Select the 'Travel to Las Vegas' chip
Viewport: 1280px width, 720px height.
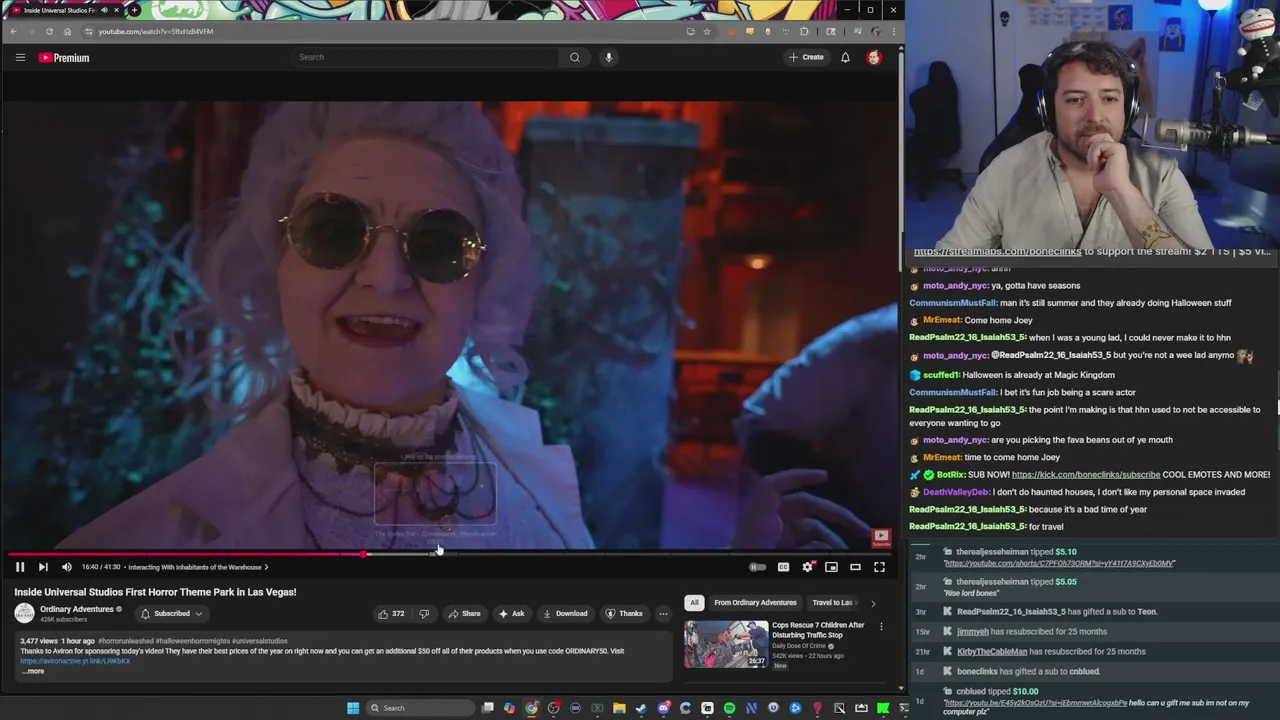(834, 602)
